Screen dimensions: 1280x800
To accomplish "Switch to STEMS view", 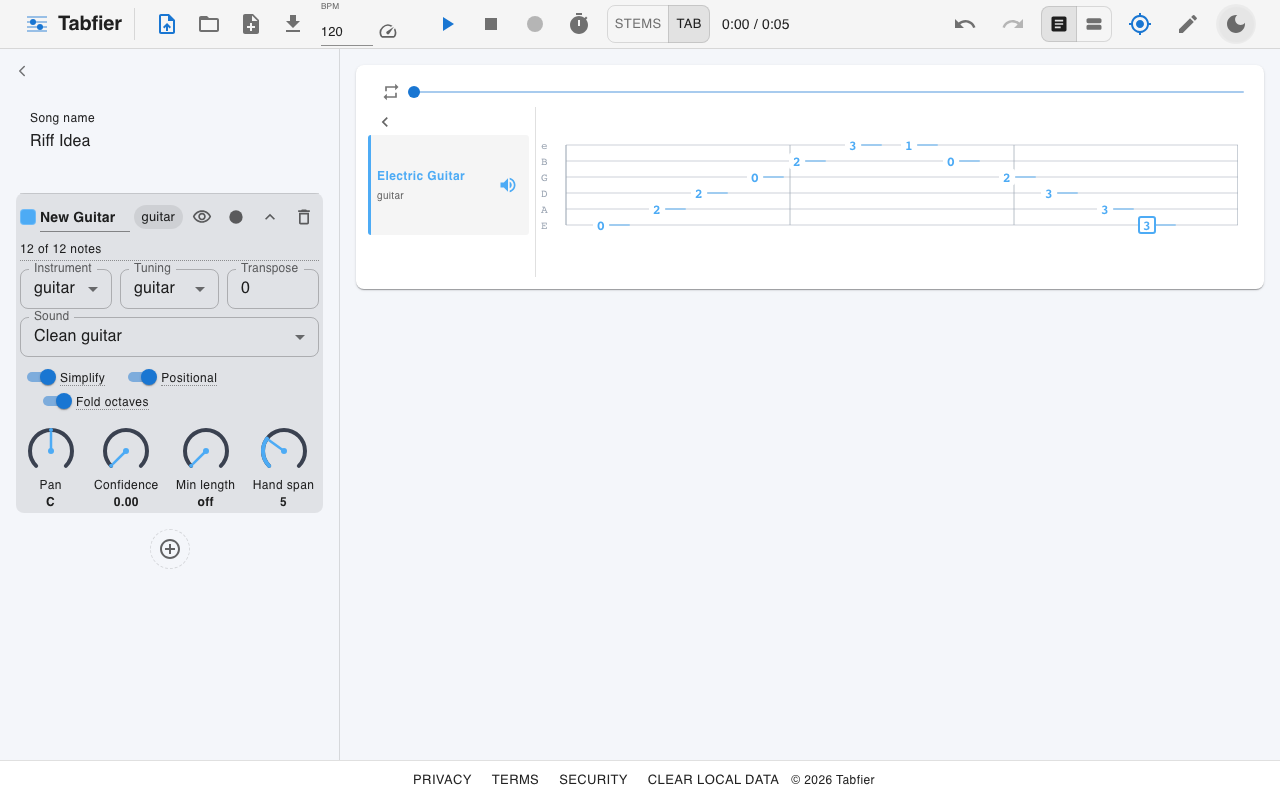I will point(638,24).
